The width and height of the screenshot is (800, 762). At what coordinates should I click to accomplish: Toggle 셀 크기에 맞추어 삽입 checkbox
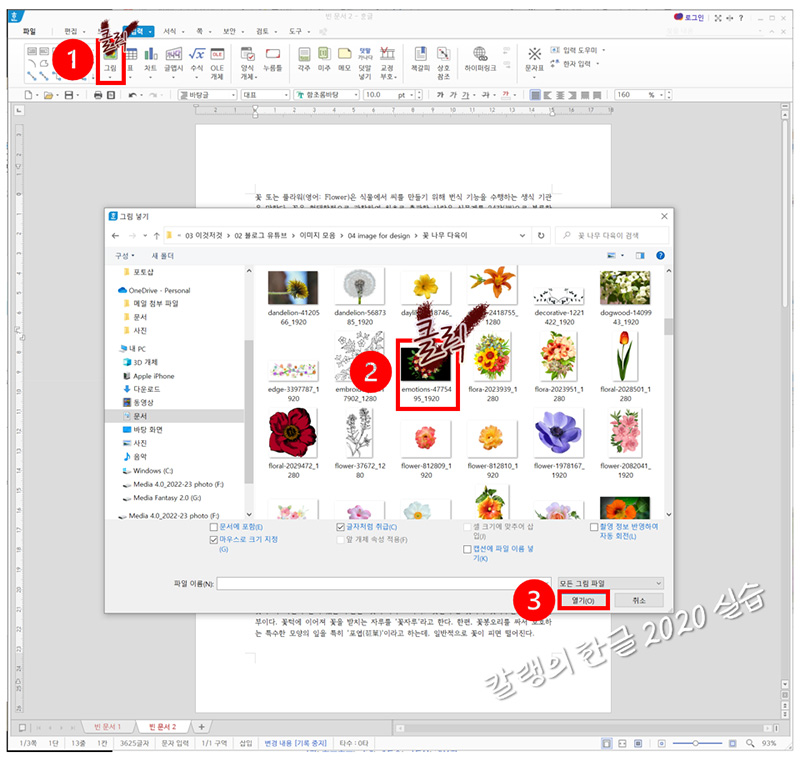[x=467, y=527]
